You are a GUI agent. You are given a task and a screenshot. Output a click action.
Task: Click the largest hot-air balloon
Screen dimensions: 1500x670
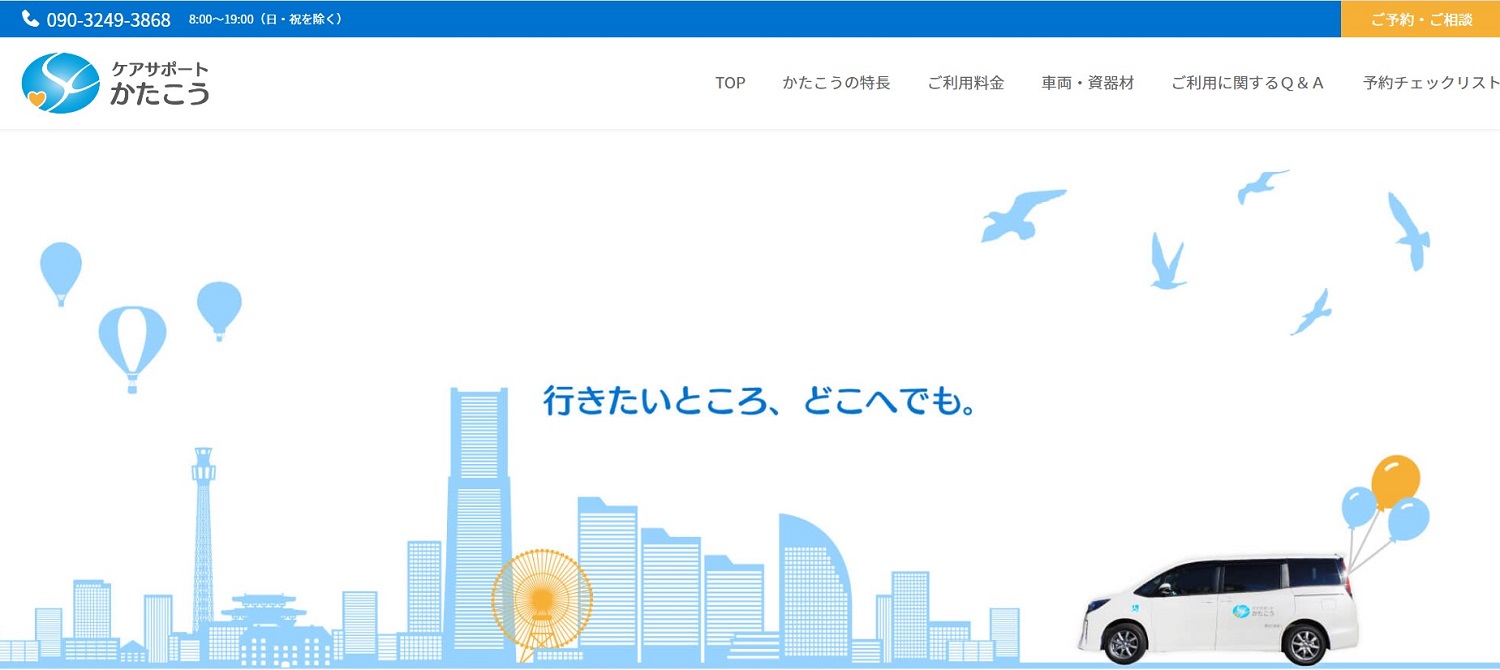[x=132, y=342]
